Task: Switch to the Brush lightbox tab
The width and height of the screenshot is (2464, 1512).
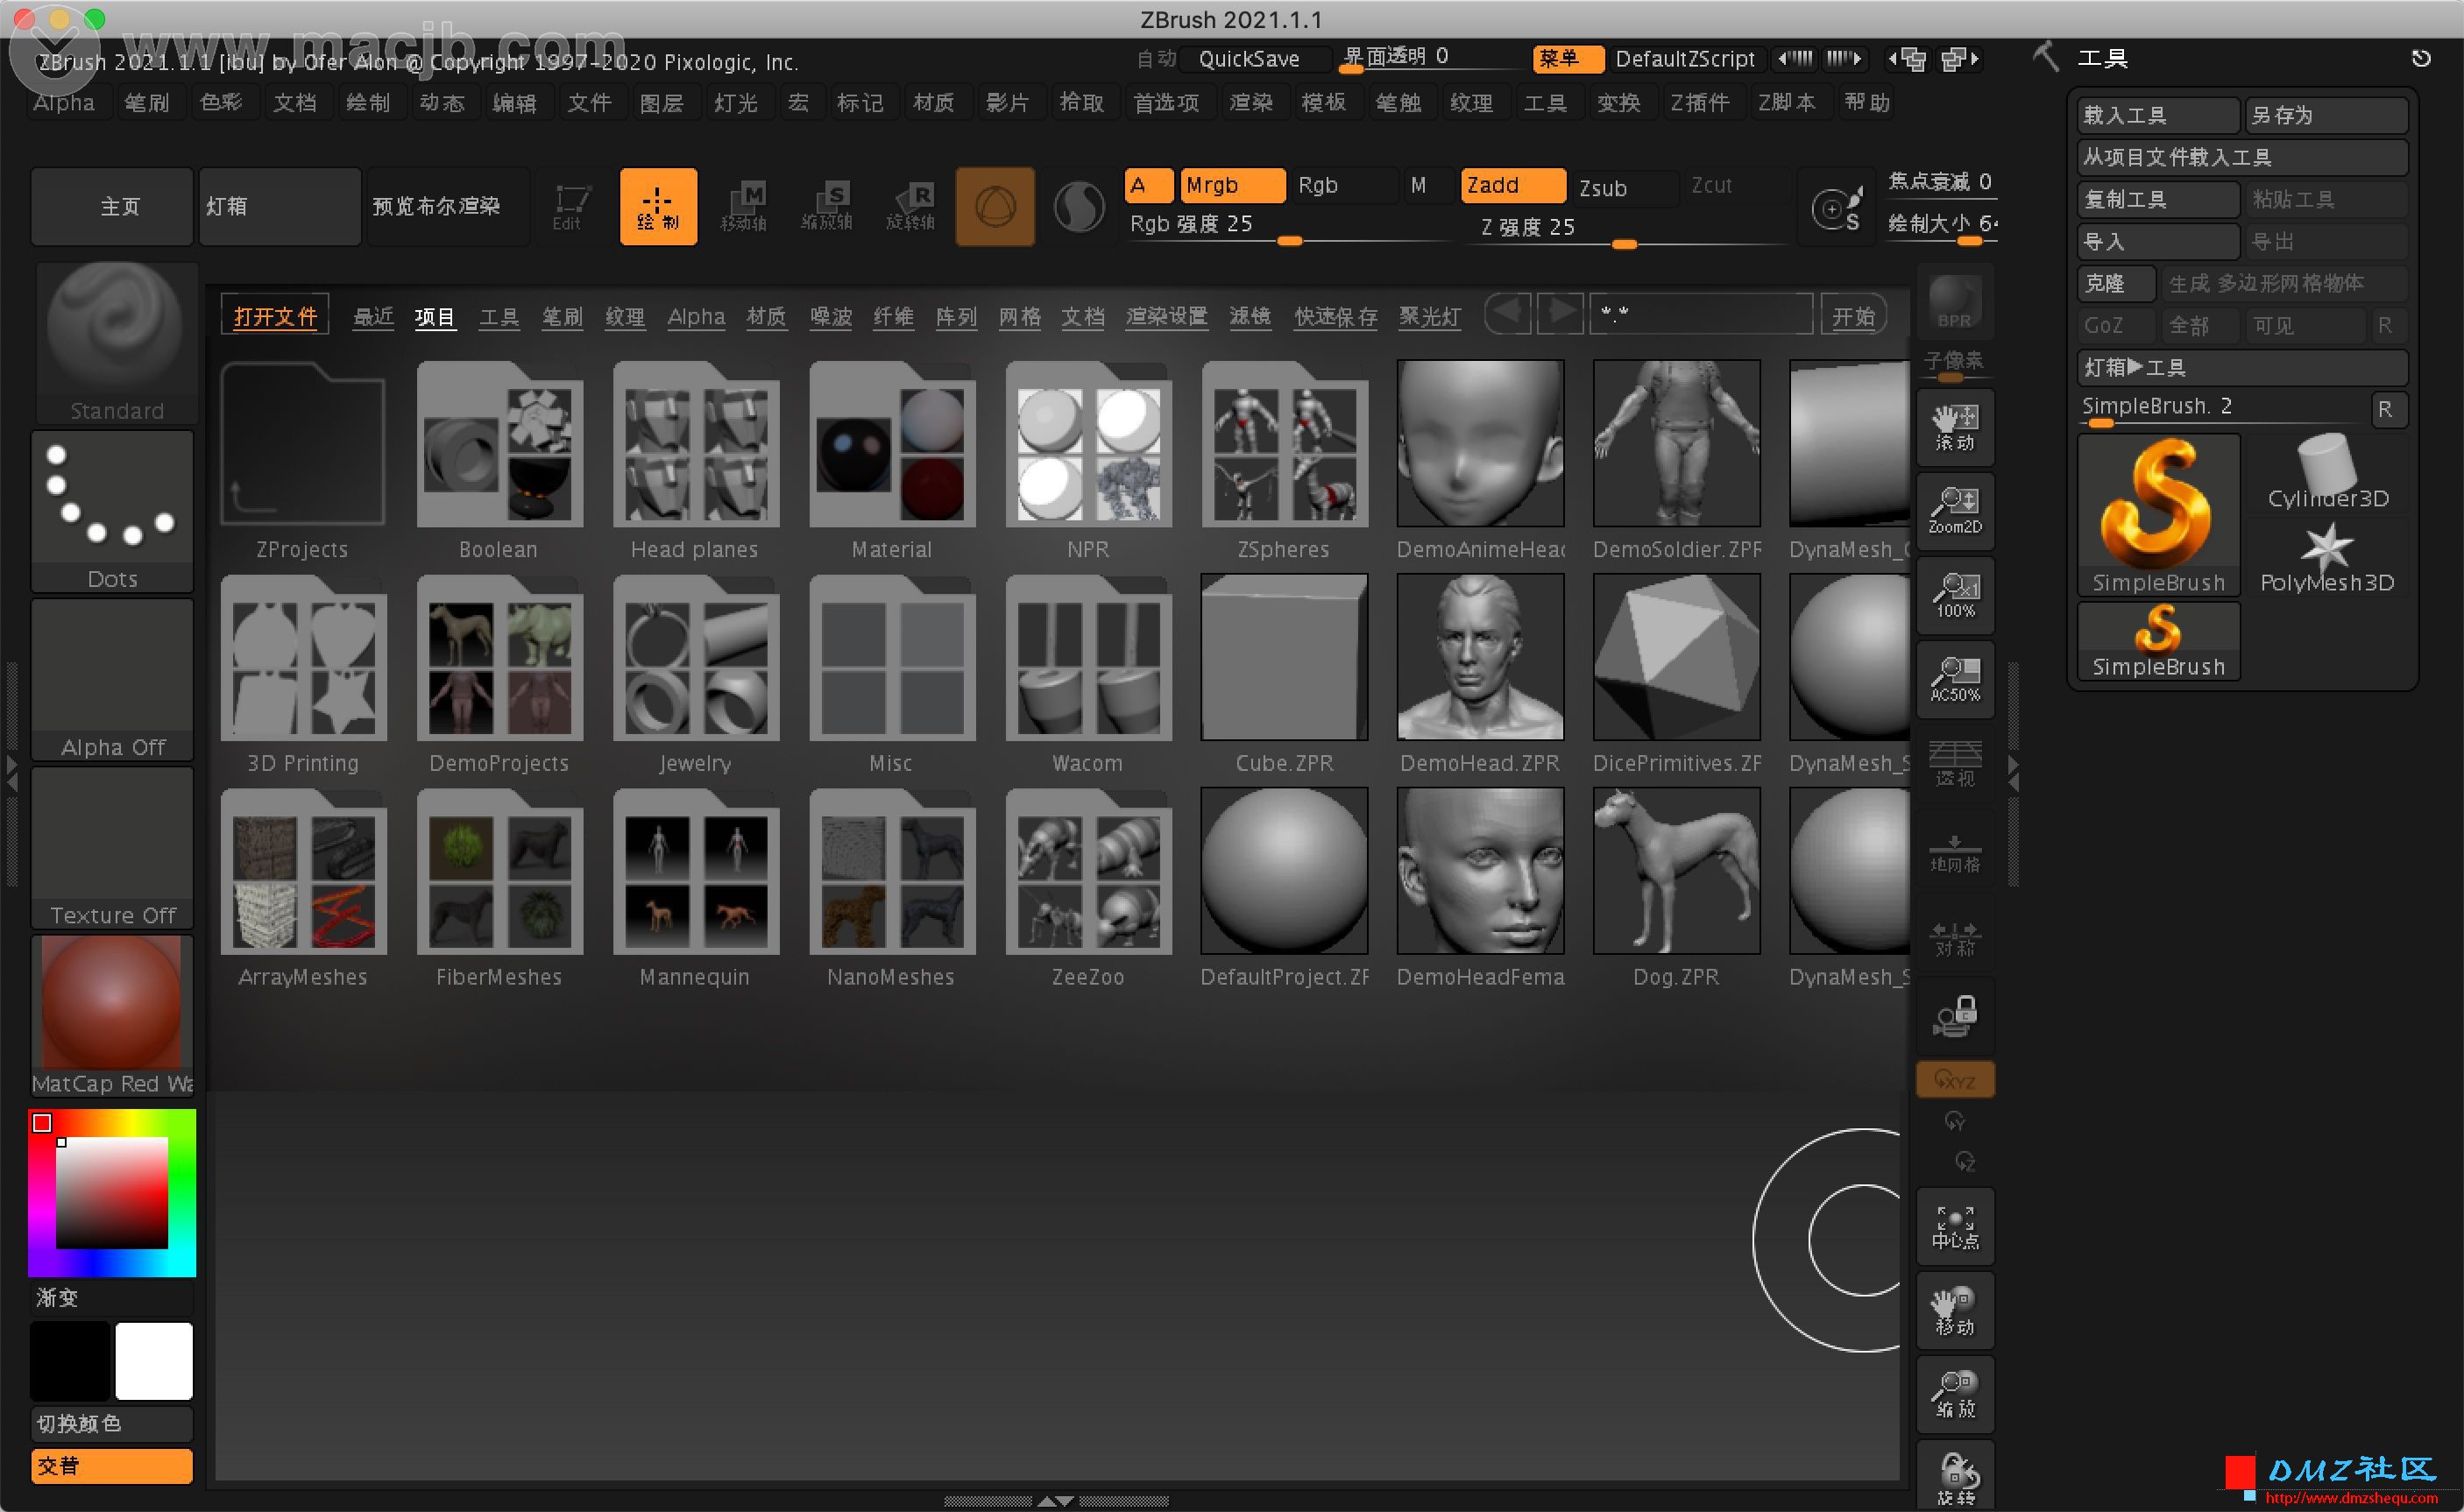Action: (x=562, y=317)
